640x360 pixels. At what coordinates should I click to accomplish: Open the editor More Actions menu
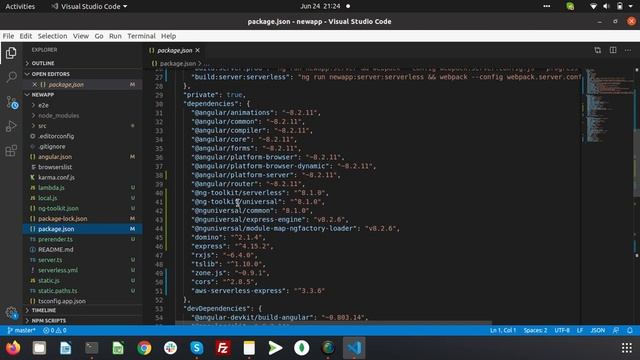628,50
